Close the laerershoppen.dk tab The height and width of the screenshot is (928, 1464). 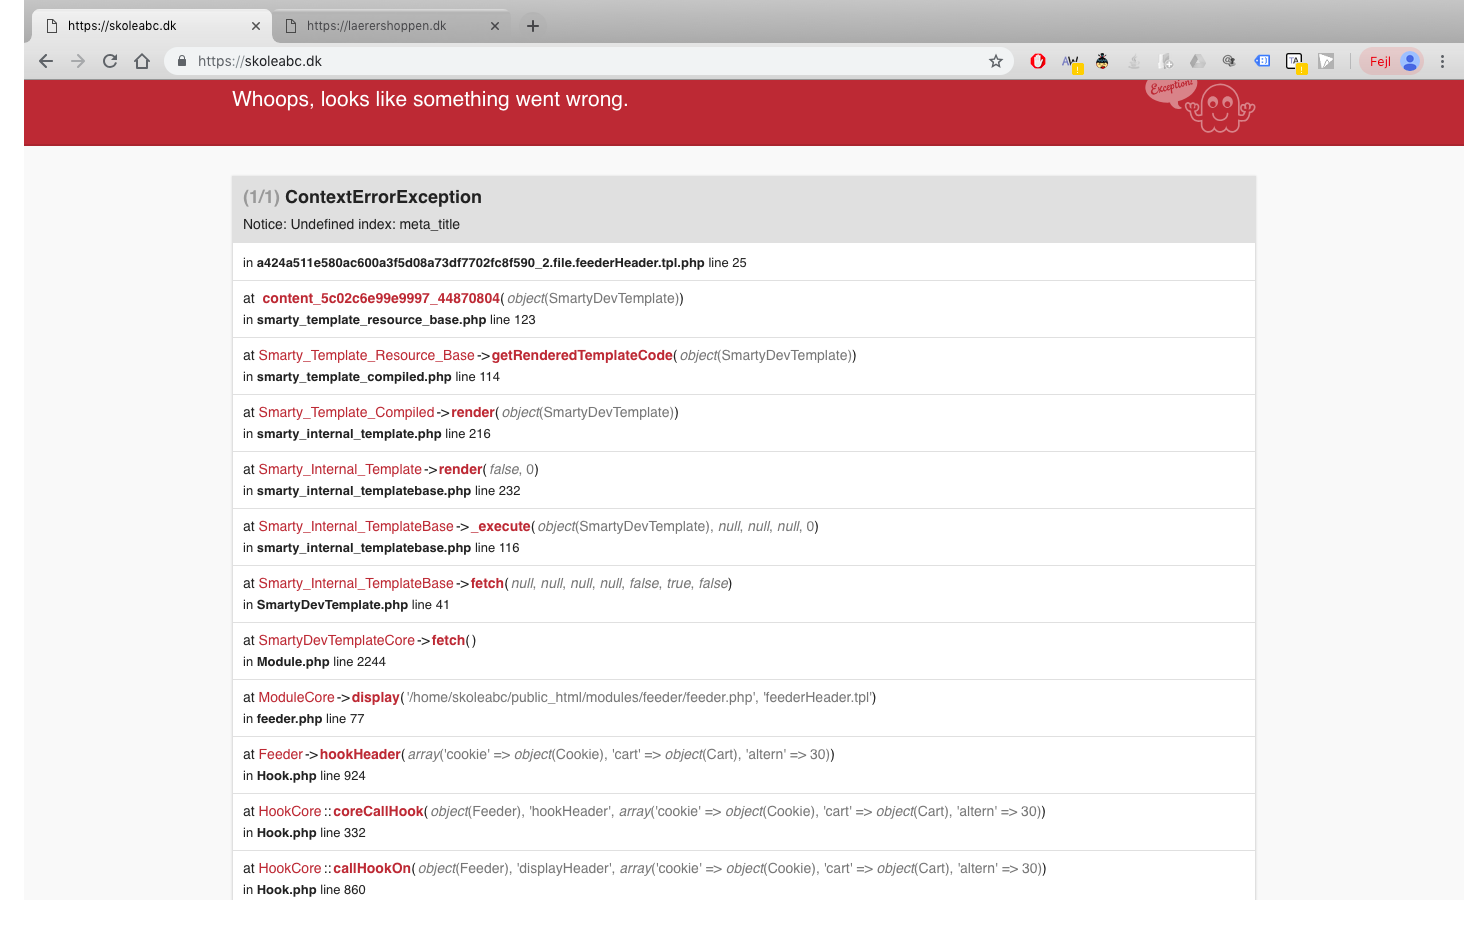(495, 26)
